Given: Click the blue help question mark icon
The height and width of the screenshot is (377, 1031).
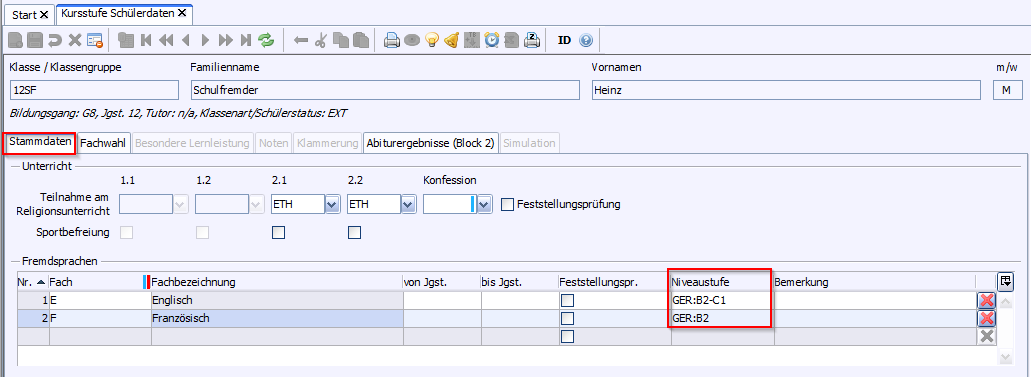Looking at the screenshot, I should [x=586, y=40].
